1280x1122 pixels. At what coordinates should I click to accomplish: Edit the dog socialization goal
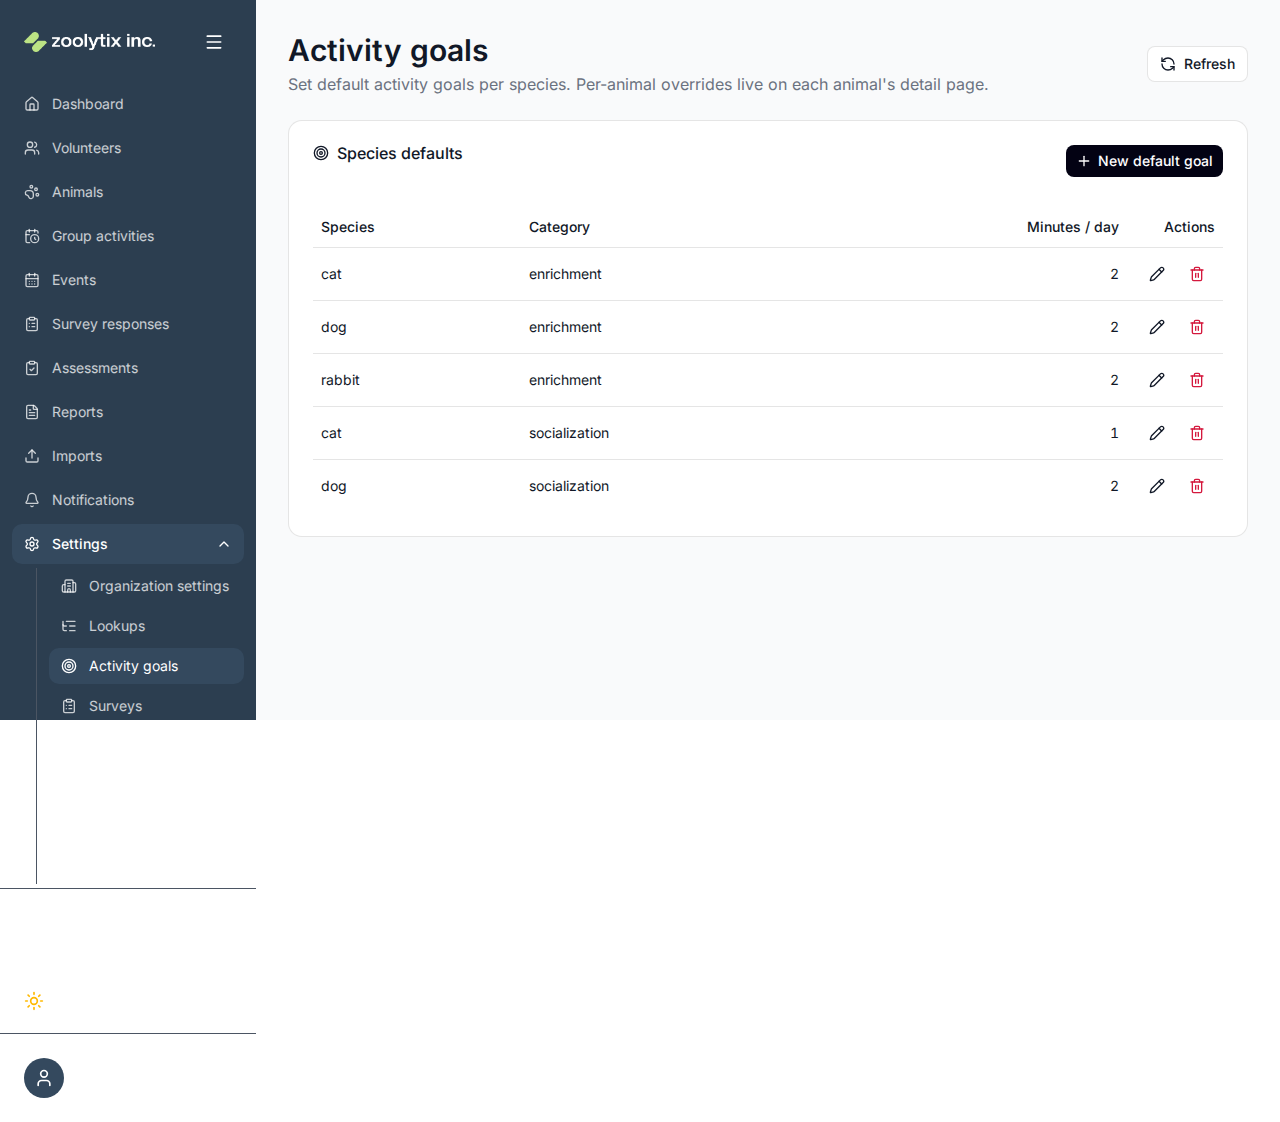tap(1157, 486)
